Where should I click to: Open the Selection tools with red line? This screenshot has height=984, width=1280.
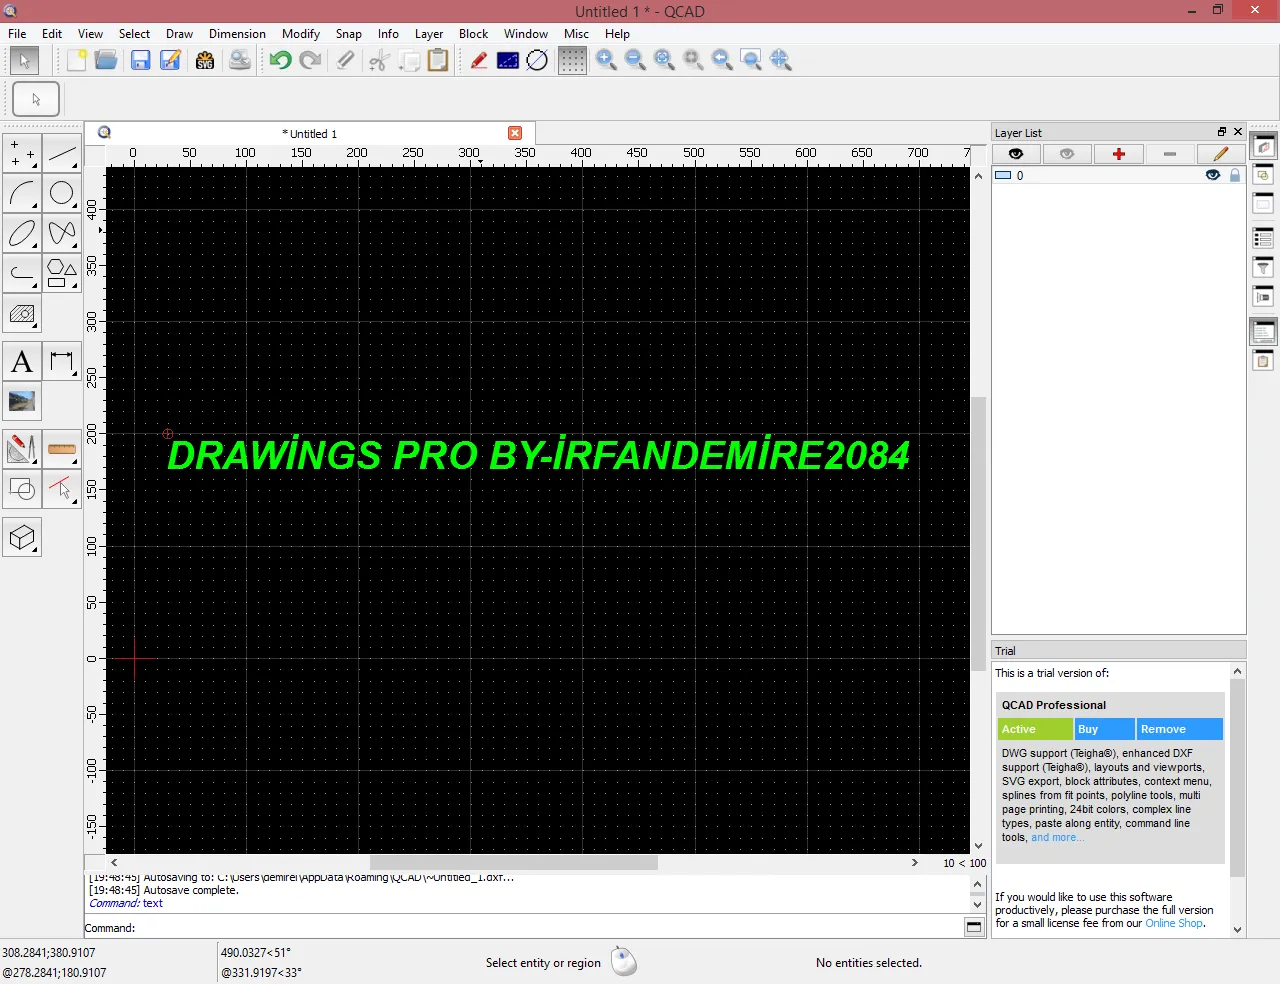62,489
